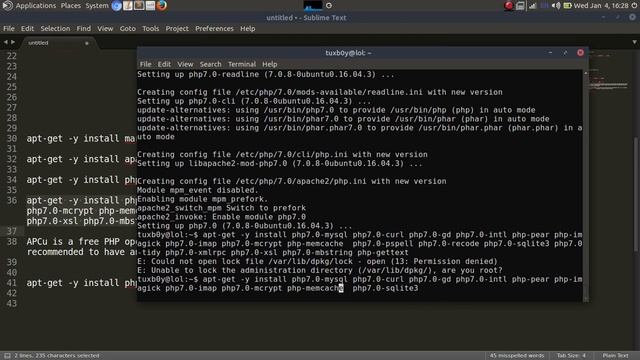The height and width of the screenshot is (360, 640).
Task: Maximize the tuxb0y@lol terminal window
Action: pos(565,53)
